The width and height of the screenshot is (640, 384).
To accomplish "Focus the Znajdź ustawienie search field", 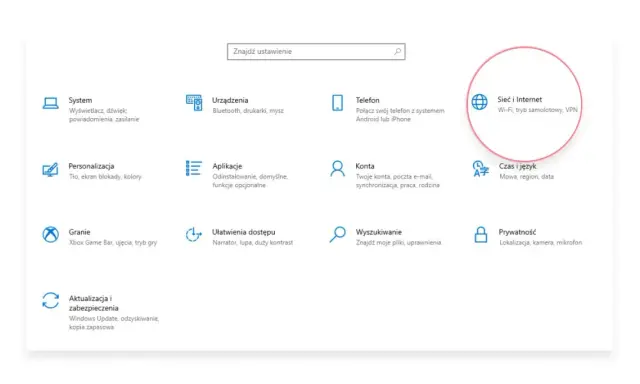I will [316, 51].
